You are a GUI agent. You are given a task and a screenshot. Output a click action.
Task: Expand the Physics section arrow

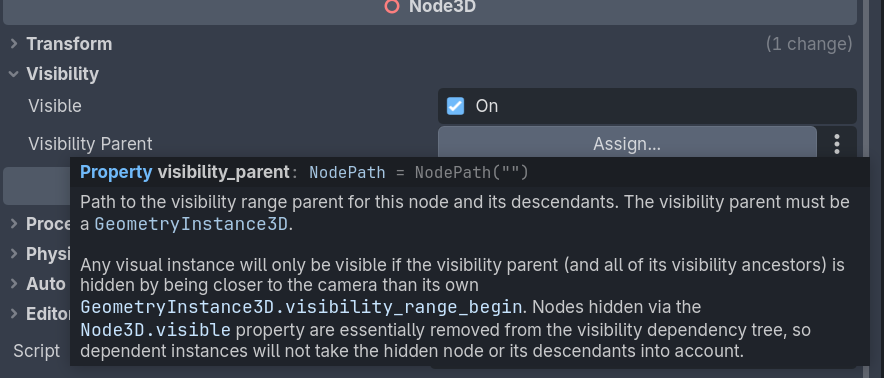(x=14, y=254)
